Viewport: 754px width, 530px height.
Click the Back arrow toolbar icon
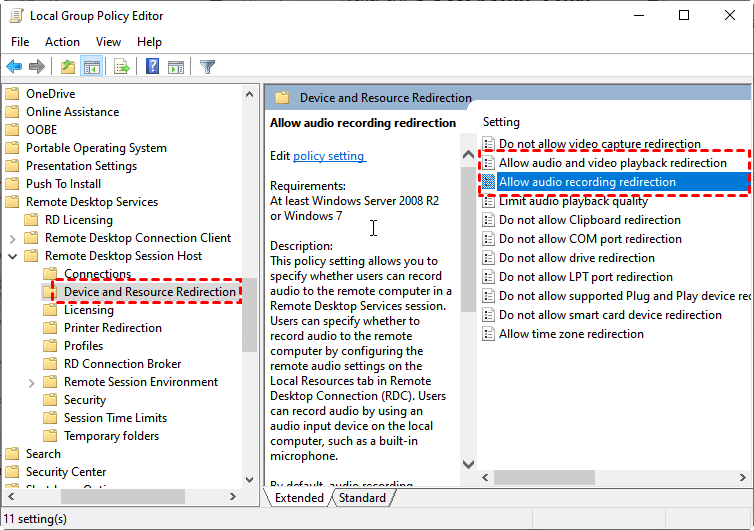point(14,67)
